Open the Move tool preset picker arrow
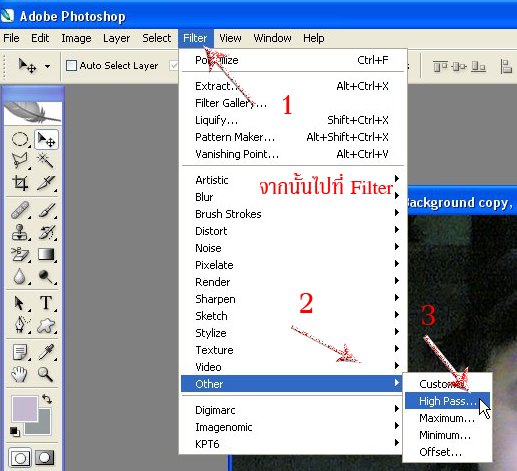 (x=48, y=66)
